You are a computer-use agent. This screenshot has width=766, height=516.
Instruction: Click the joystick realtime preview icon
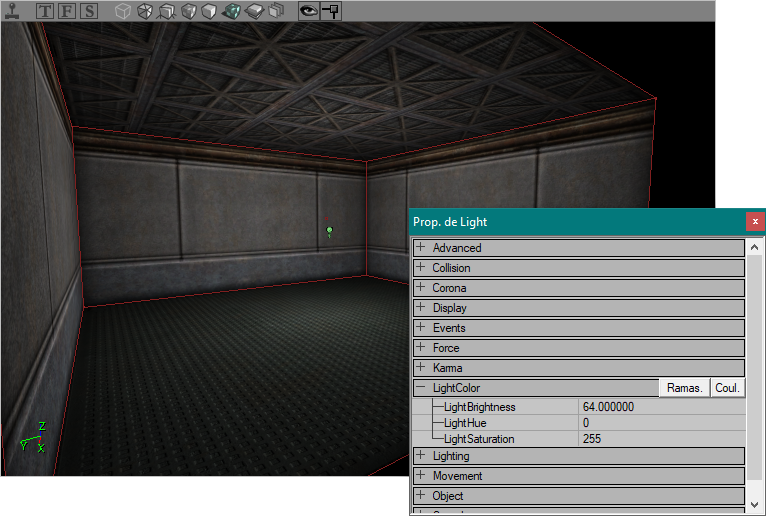(11, 12)
